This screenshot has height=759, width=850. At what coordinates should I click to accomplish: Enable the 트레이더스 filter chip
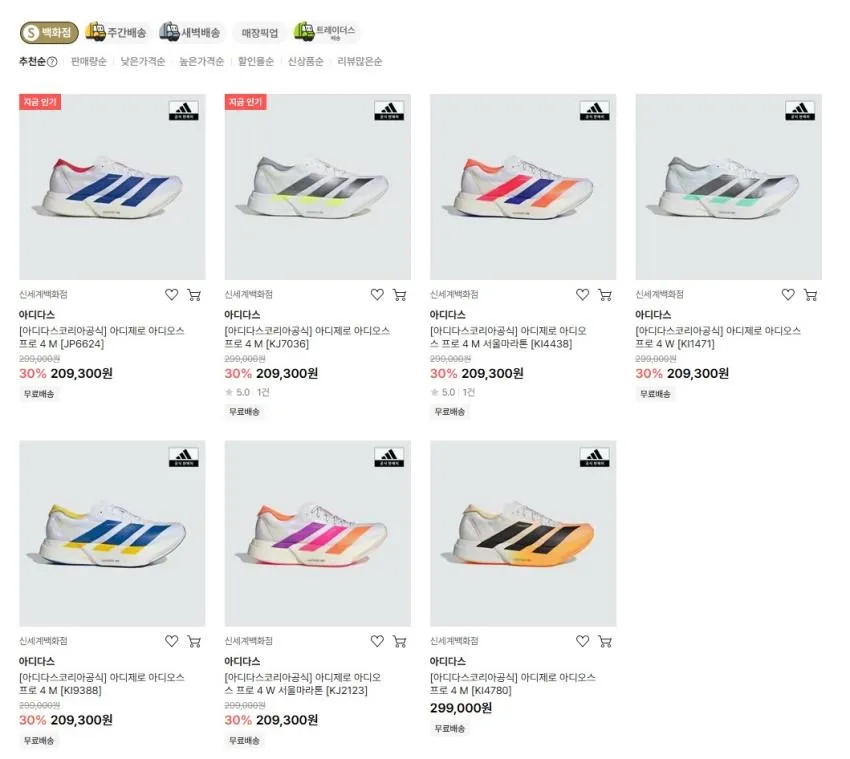pyautogui.click(x=326, y=33)
